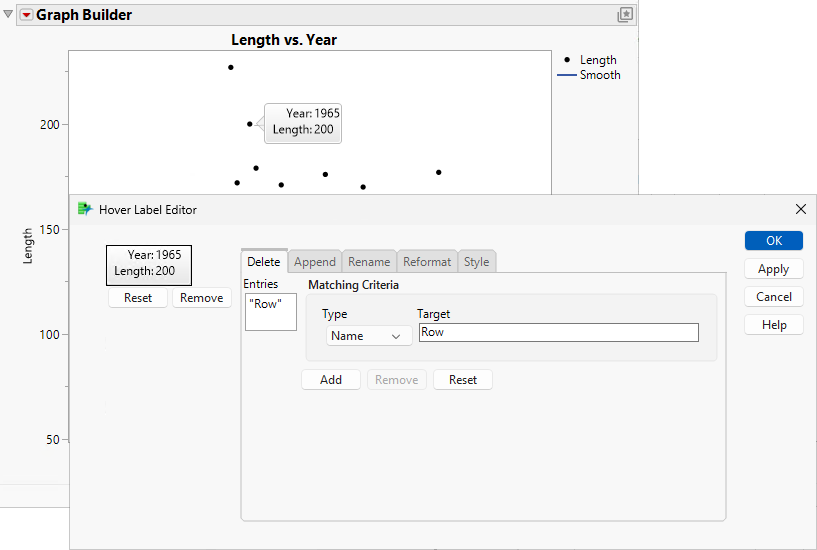Click the Hover Label Editor title icon

(x=84, y=209)
